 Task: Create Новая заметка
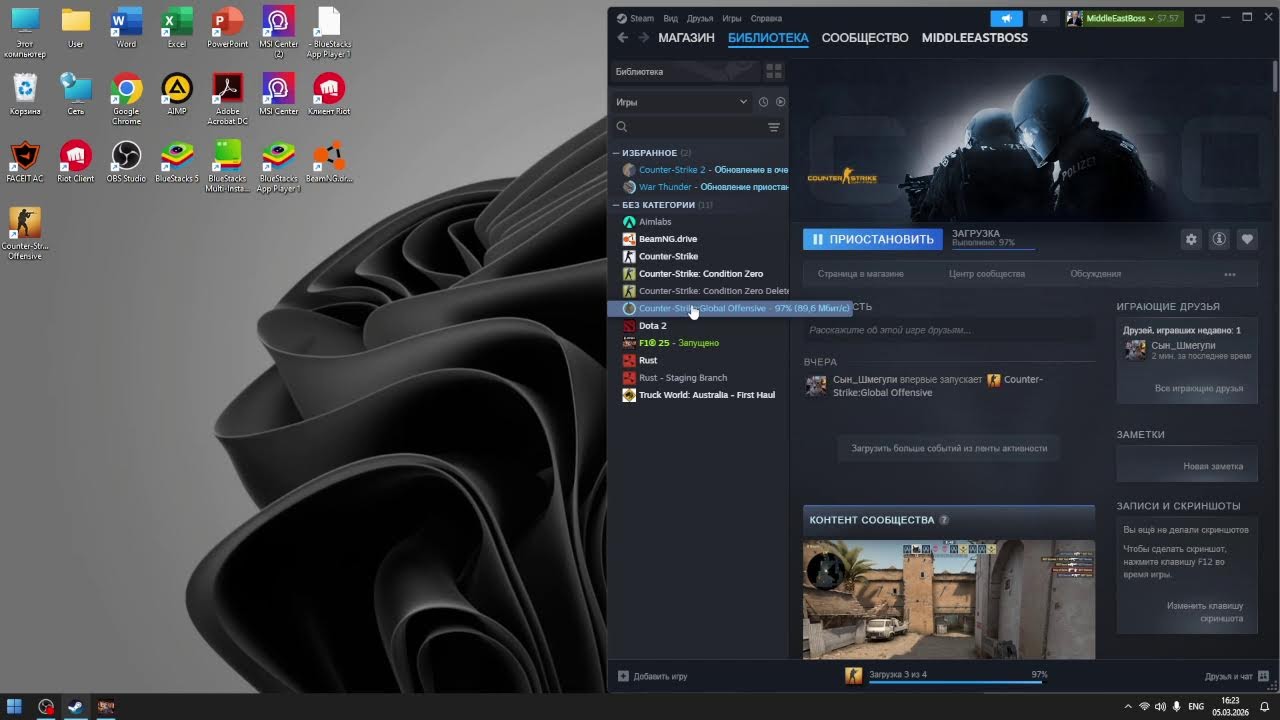tap(1213, 466)
